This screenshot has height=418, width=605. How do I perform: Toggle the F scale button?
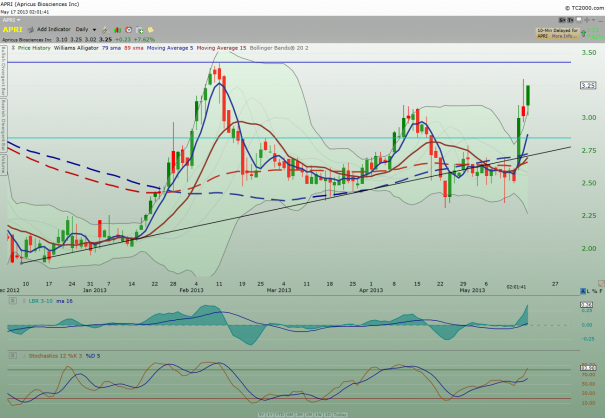(601, 291)
